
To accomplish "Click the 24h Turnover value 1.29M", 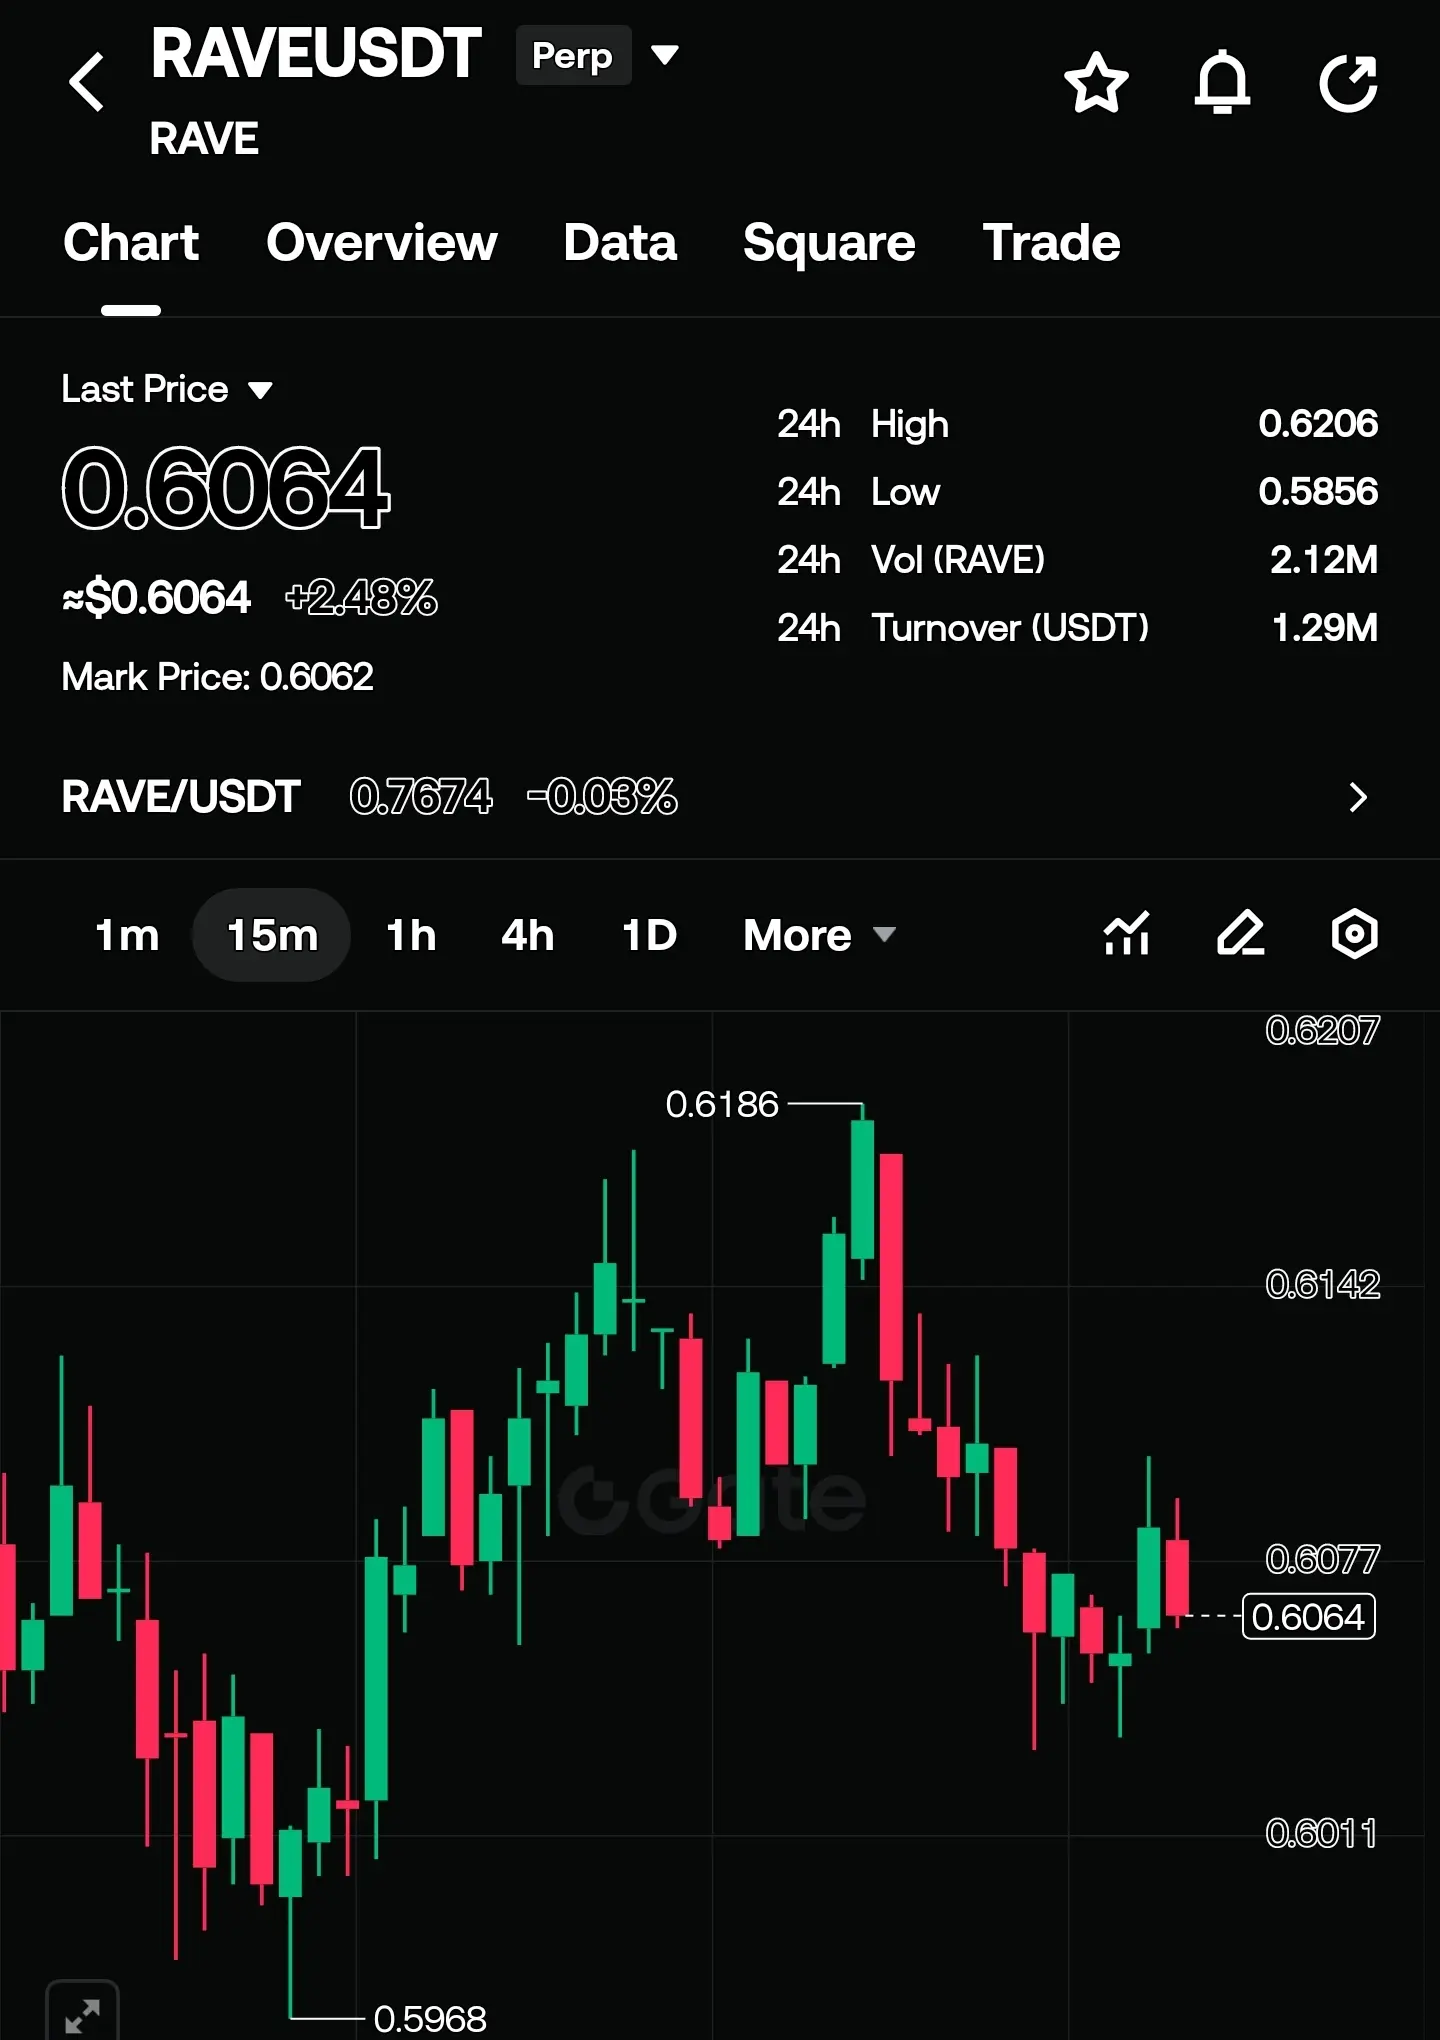I will [x=1325, y=628].
